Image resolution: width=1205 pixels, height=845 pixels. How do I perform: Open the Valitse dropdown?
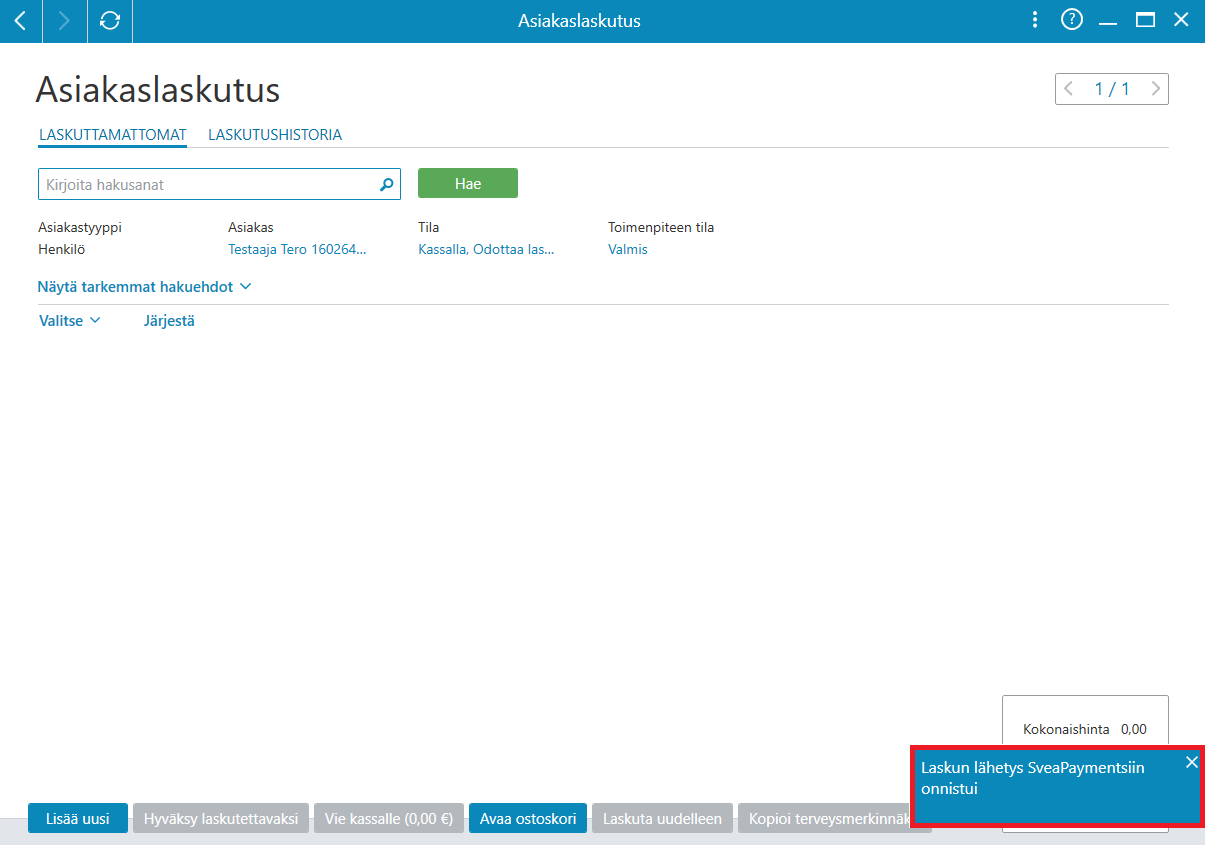point(70,321)
